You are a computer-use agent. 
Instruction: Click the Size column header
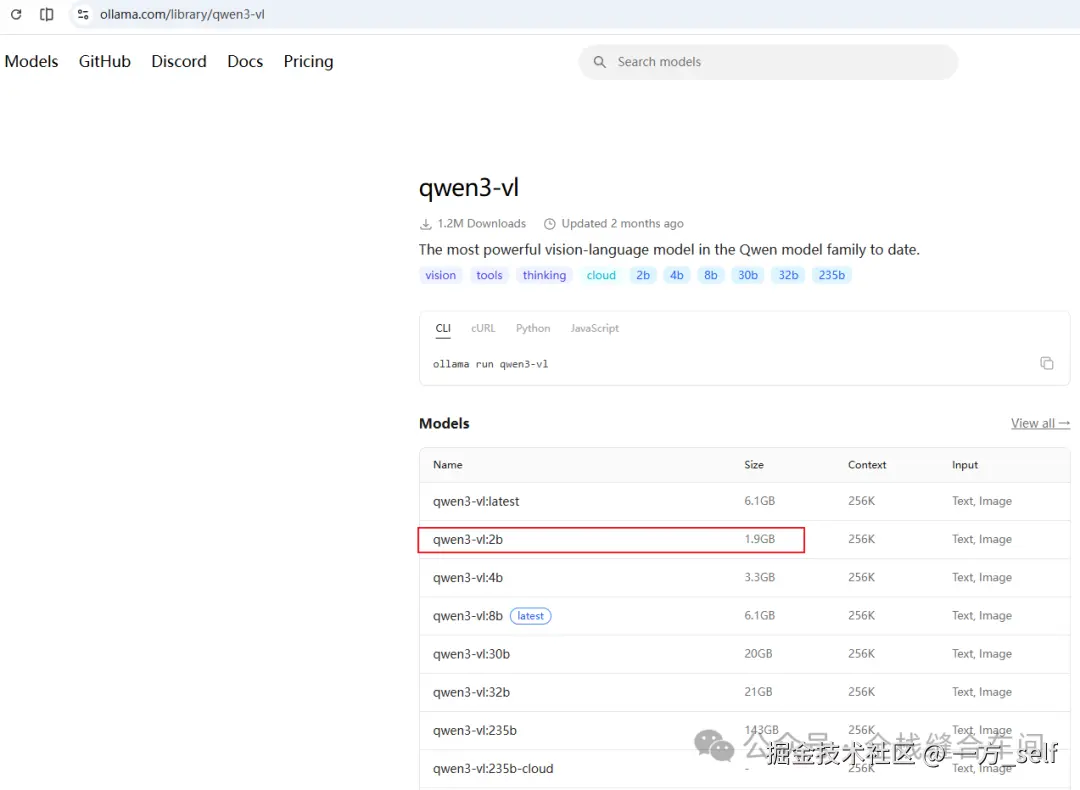(x=754, y=465)
